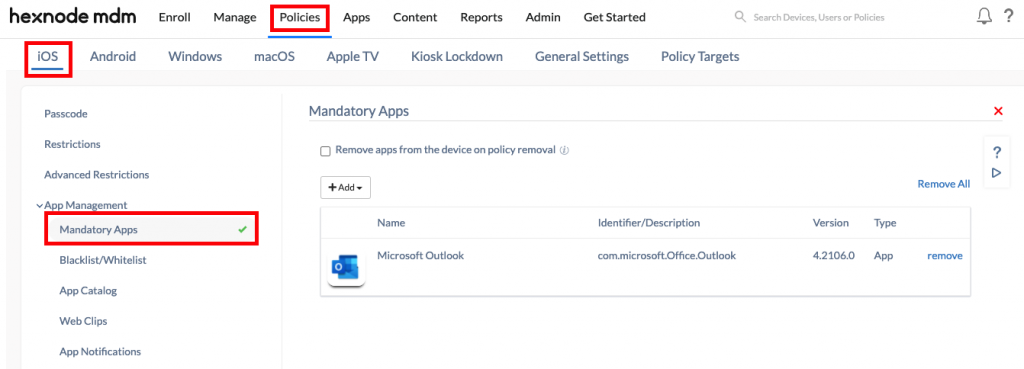1024x369 pixels.
Task: Open the Policies menu
Action: pos(300,18)
